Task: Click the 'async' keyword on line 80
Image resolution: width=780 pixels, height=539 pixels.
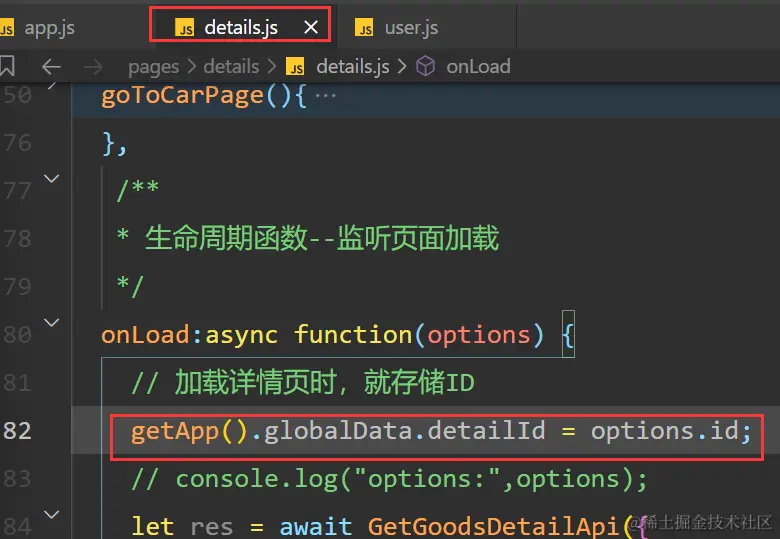Action: (241, 335)
